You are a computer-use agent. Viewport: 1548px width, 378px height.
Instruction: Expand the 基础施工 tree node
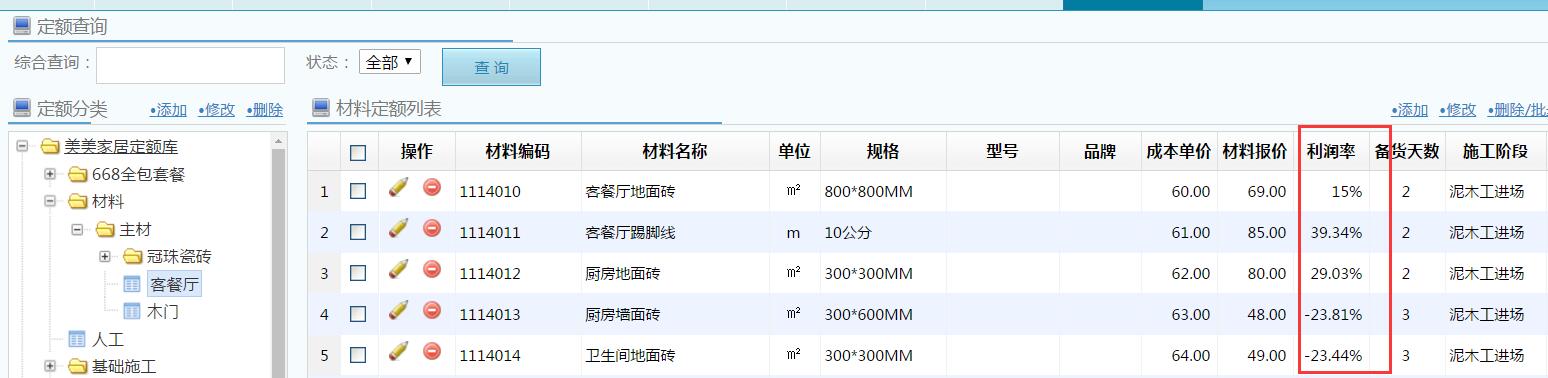coord(50,367)
